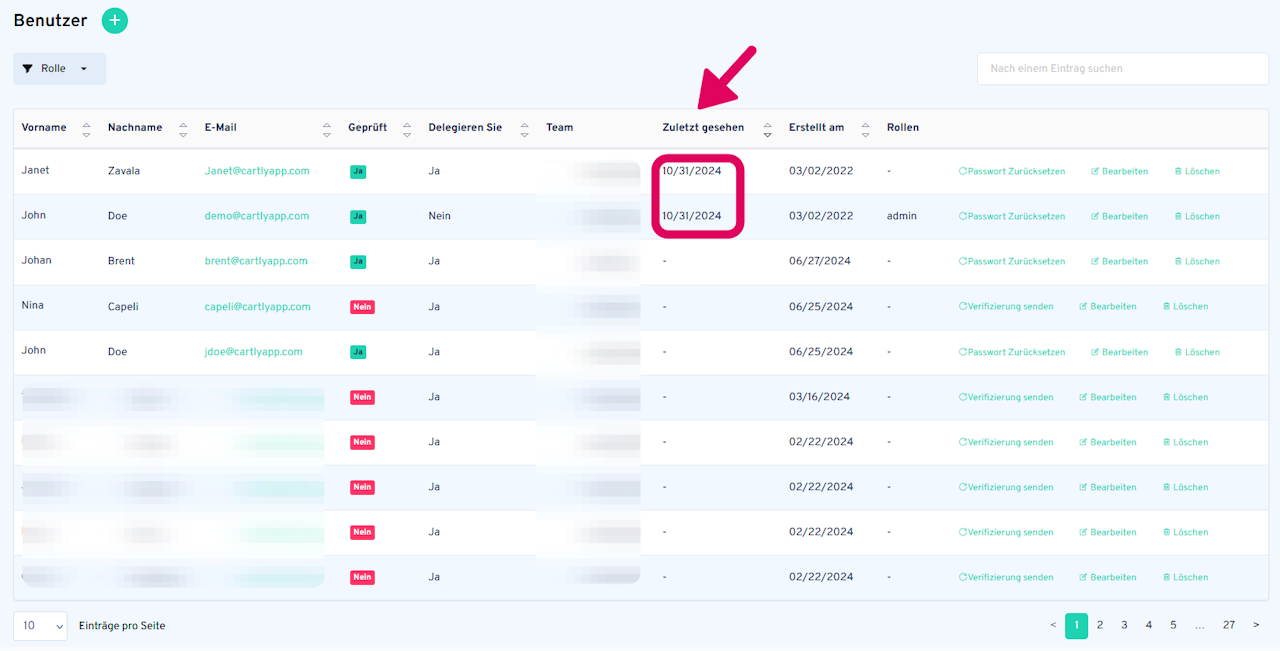Click the red Nein badge for Nina Capeli
Screen dimensions: 1280x651
click(362, 307)
